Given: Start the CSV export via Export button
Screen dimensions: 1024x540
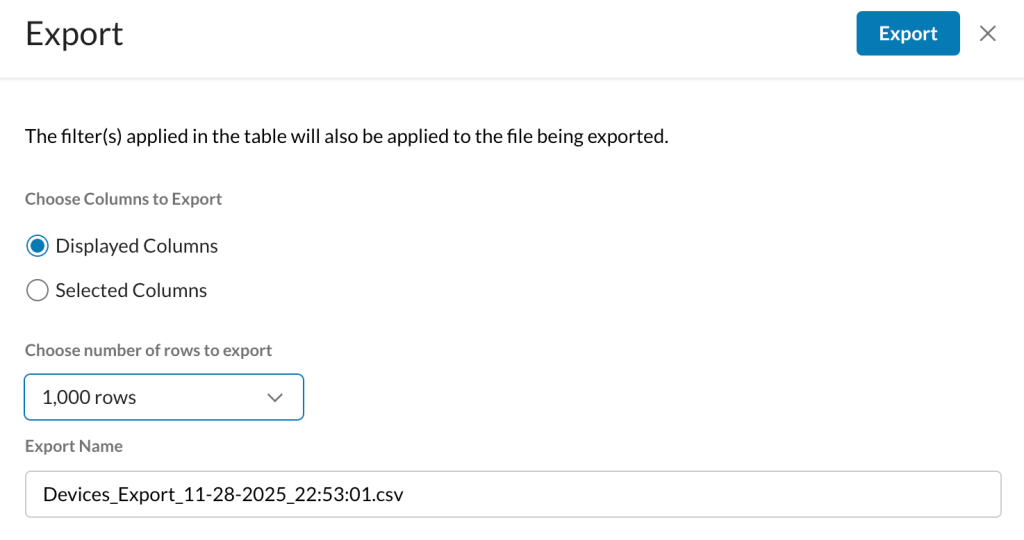Looking at the screenshot, I should pos(908,33).
